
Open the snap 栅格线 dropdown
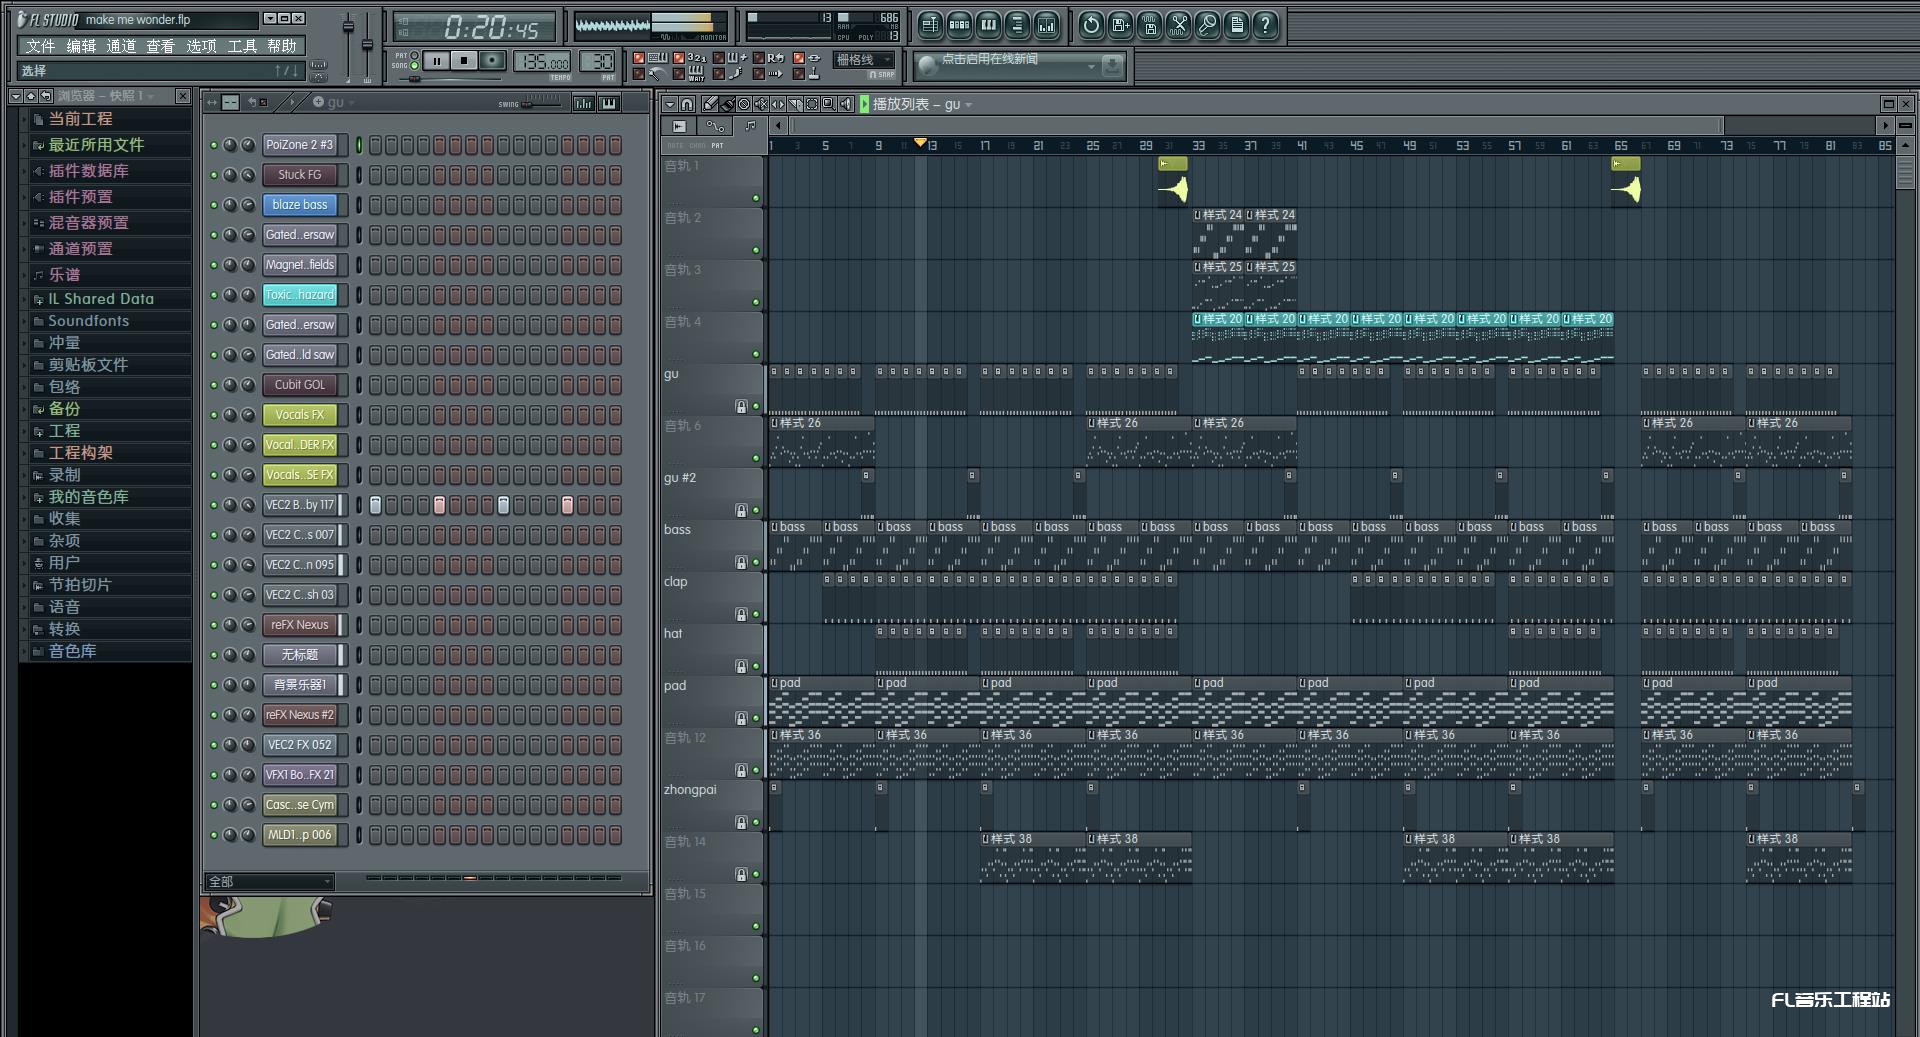pos(864,60)
